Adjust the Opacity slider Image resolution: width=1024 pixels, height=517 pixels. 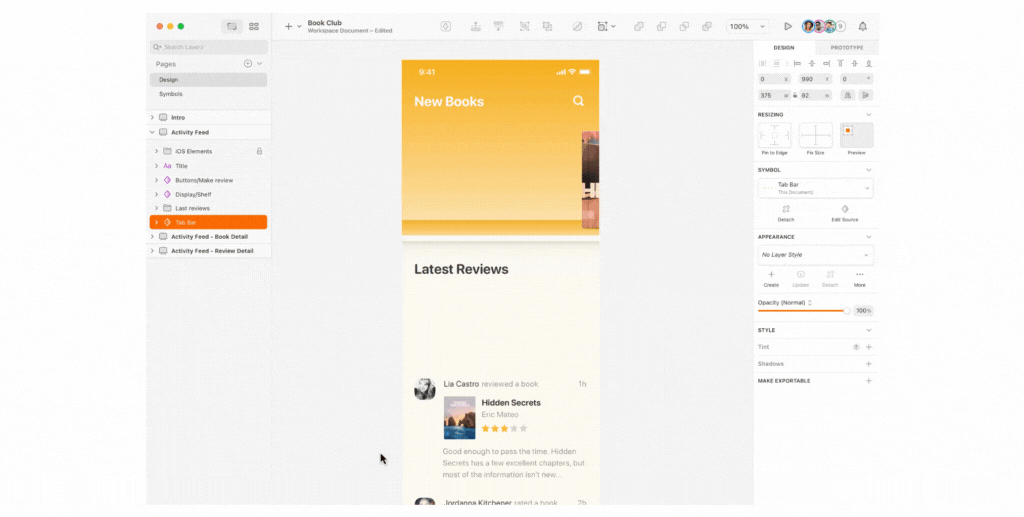804,311
